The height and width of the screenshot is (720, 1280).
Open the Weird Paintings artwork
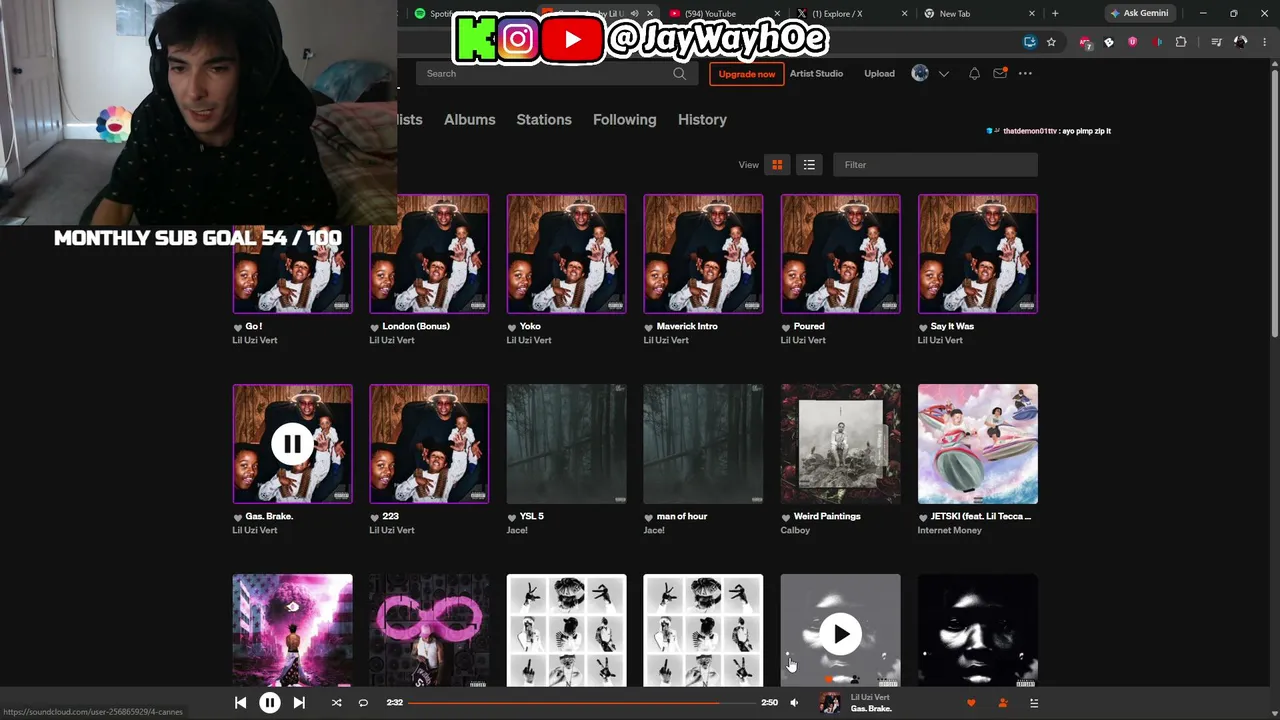pyautogui.click(x=840, y=444)
